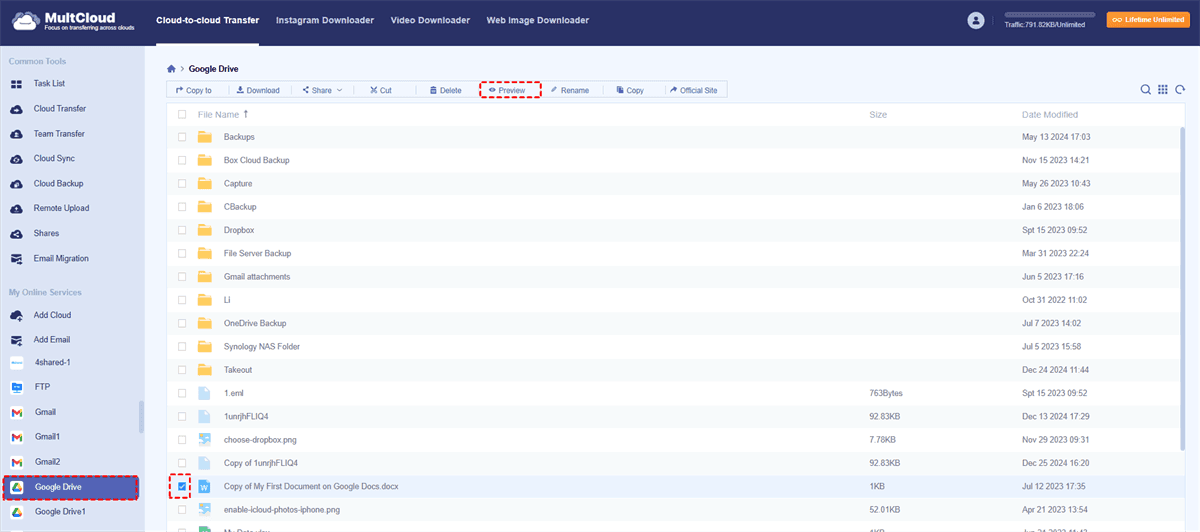1200x532 pixels.
Task: Click the Preview button
Action: click(510, 90)
